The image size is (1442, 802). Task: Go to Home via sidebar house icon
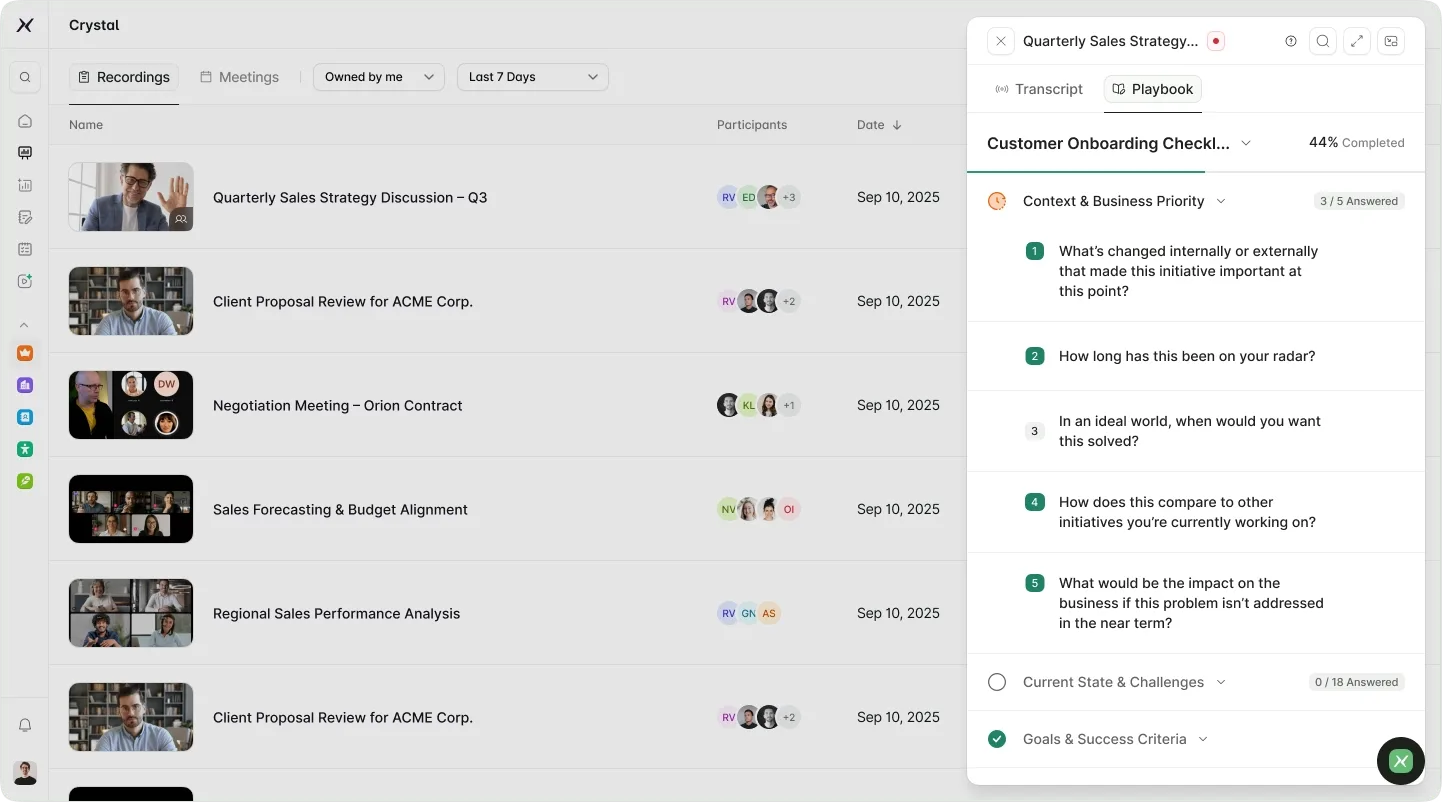[x=25, y=121]
